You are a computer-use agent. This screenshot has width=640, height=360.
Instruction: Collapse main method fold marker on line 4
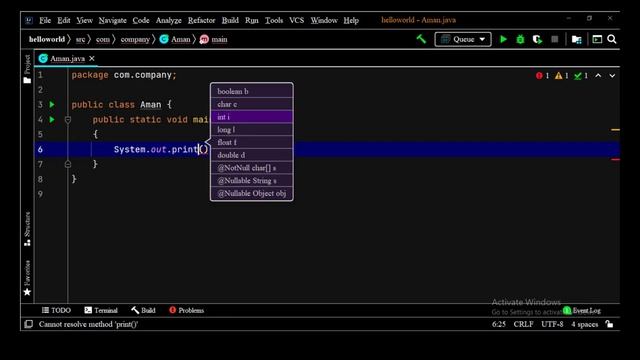(x=68, y=120)
